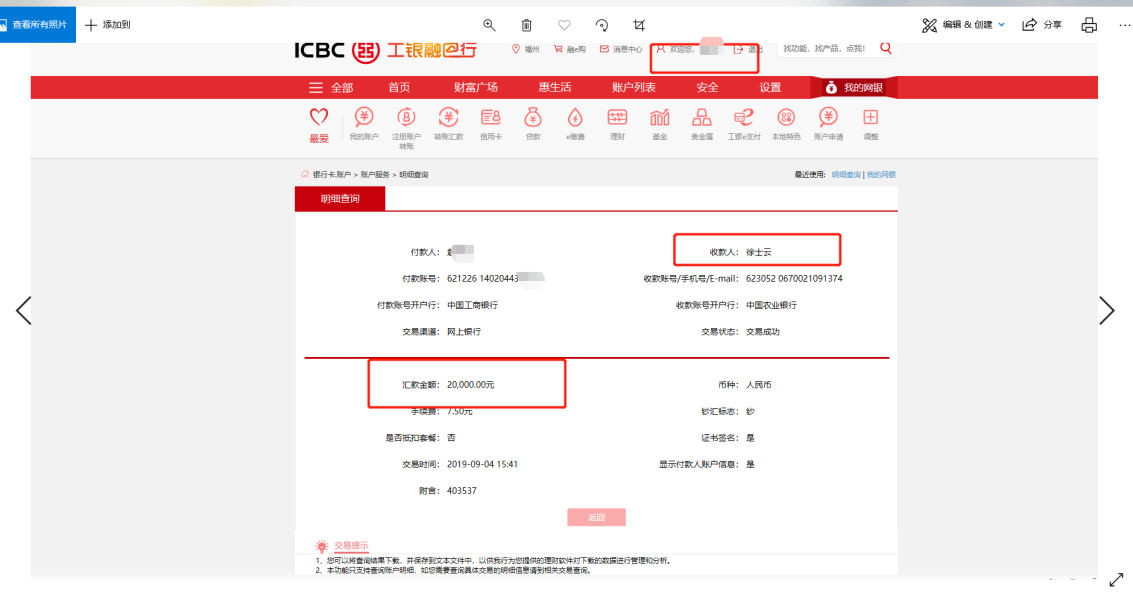
Task: Select the 账户列表 menu tab
Action: click(x=633, y=88)
